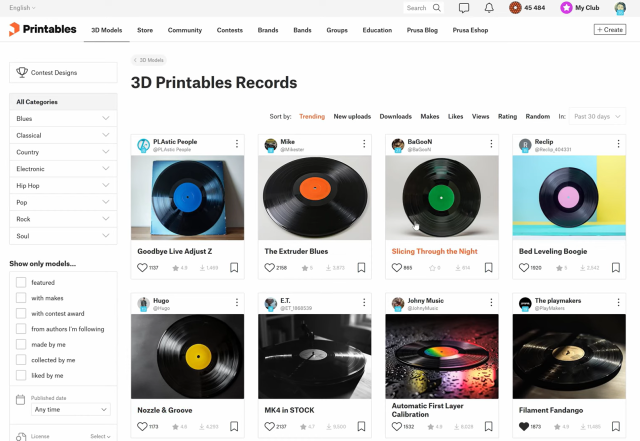Click the Contest Designs button
Viewport: 640px width, 441px height.
tap(63, 73)
